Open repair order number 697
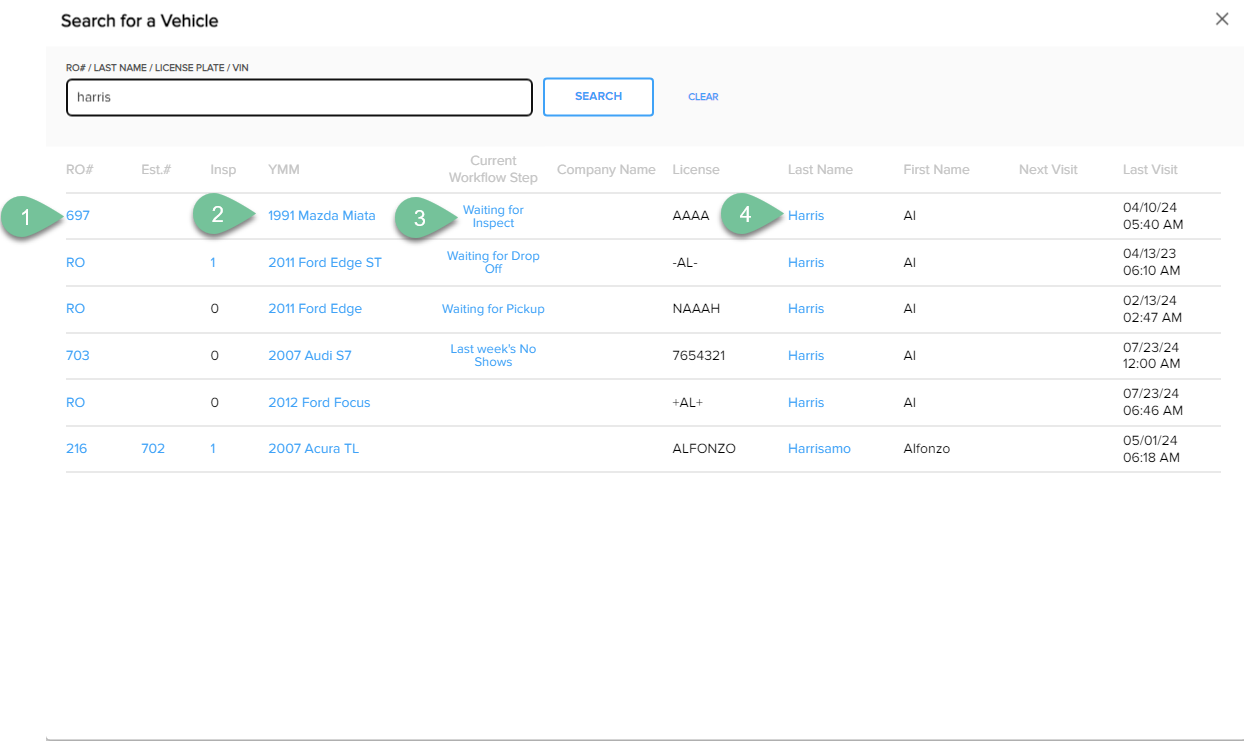The height and width of the screenshot is (741, 1244). tap(78, 216)
